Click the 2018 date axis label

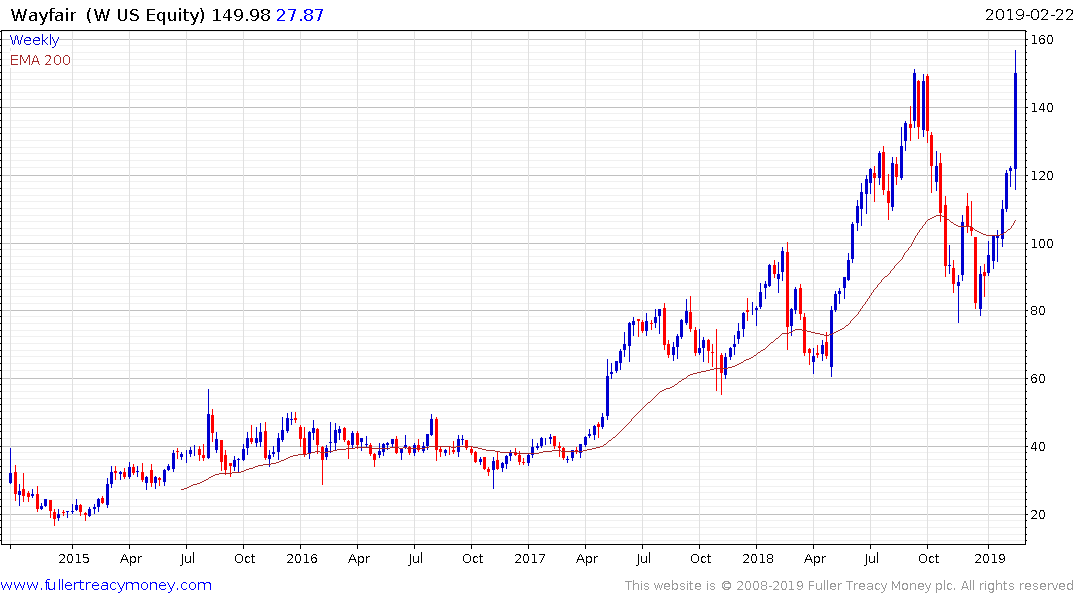click(758, 558)
